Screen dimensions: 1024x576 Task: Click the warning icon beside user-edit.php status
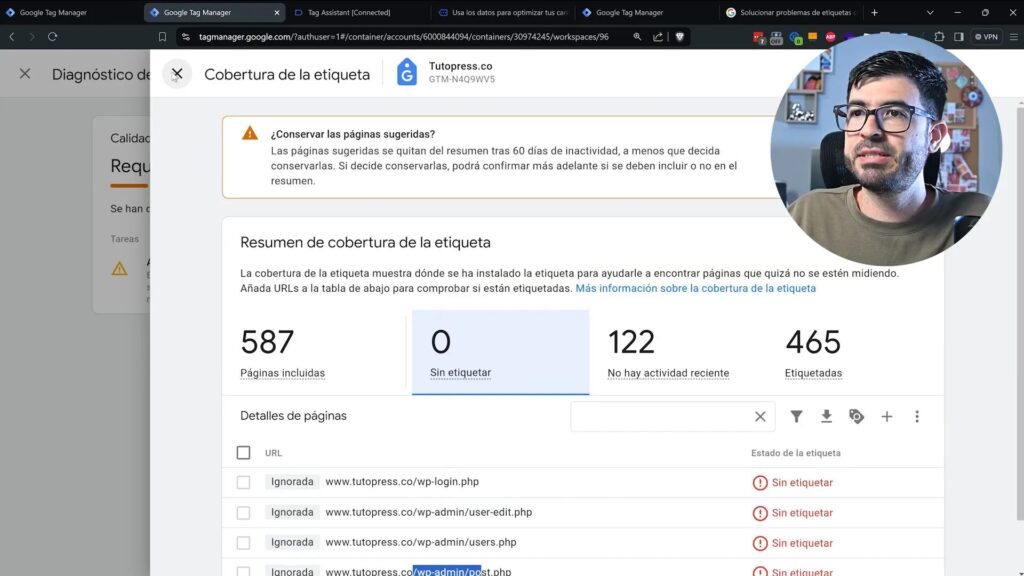760,513
